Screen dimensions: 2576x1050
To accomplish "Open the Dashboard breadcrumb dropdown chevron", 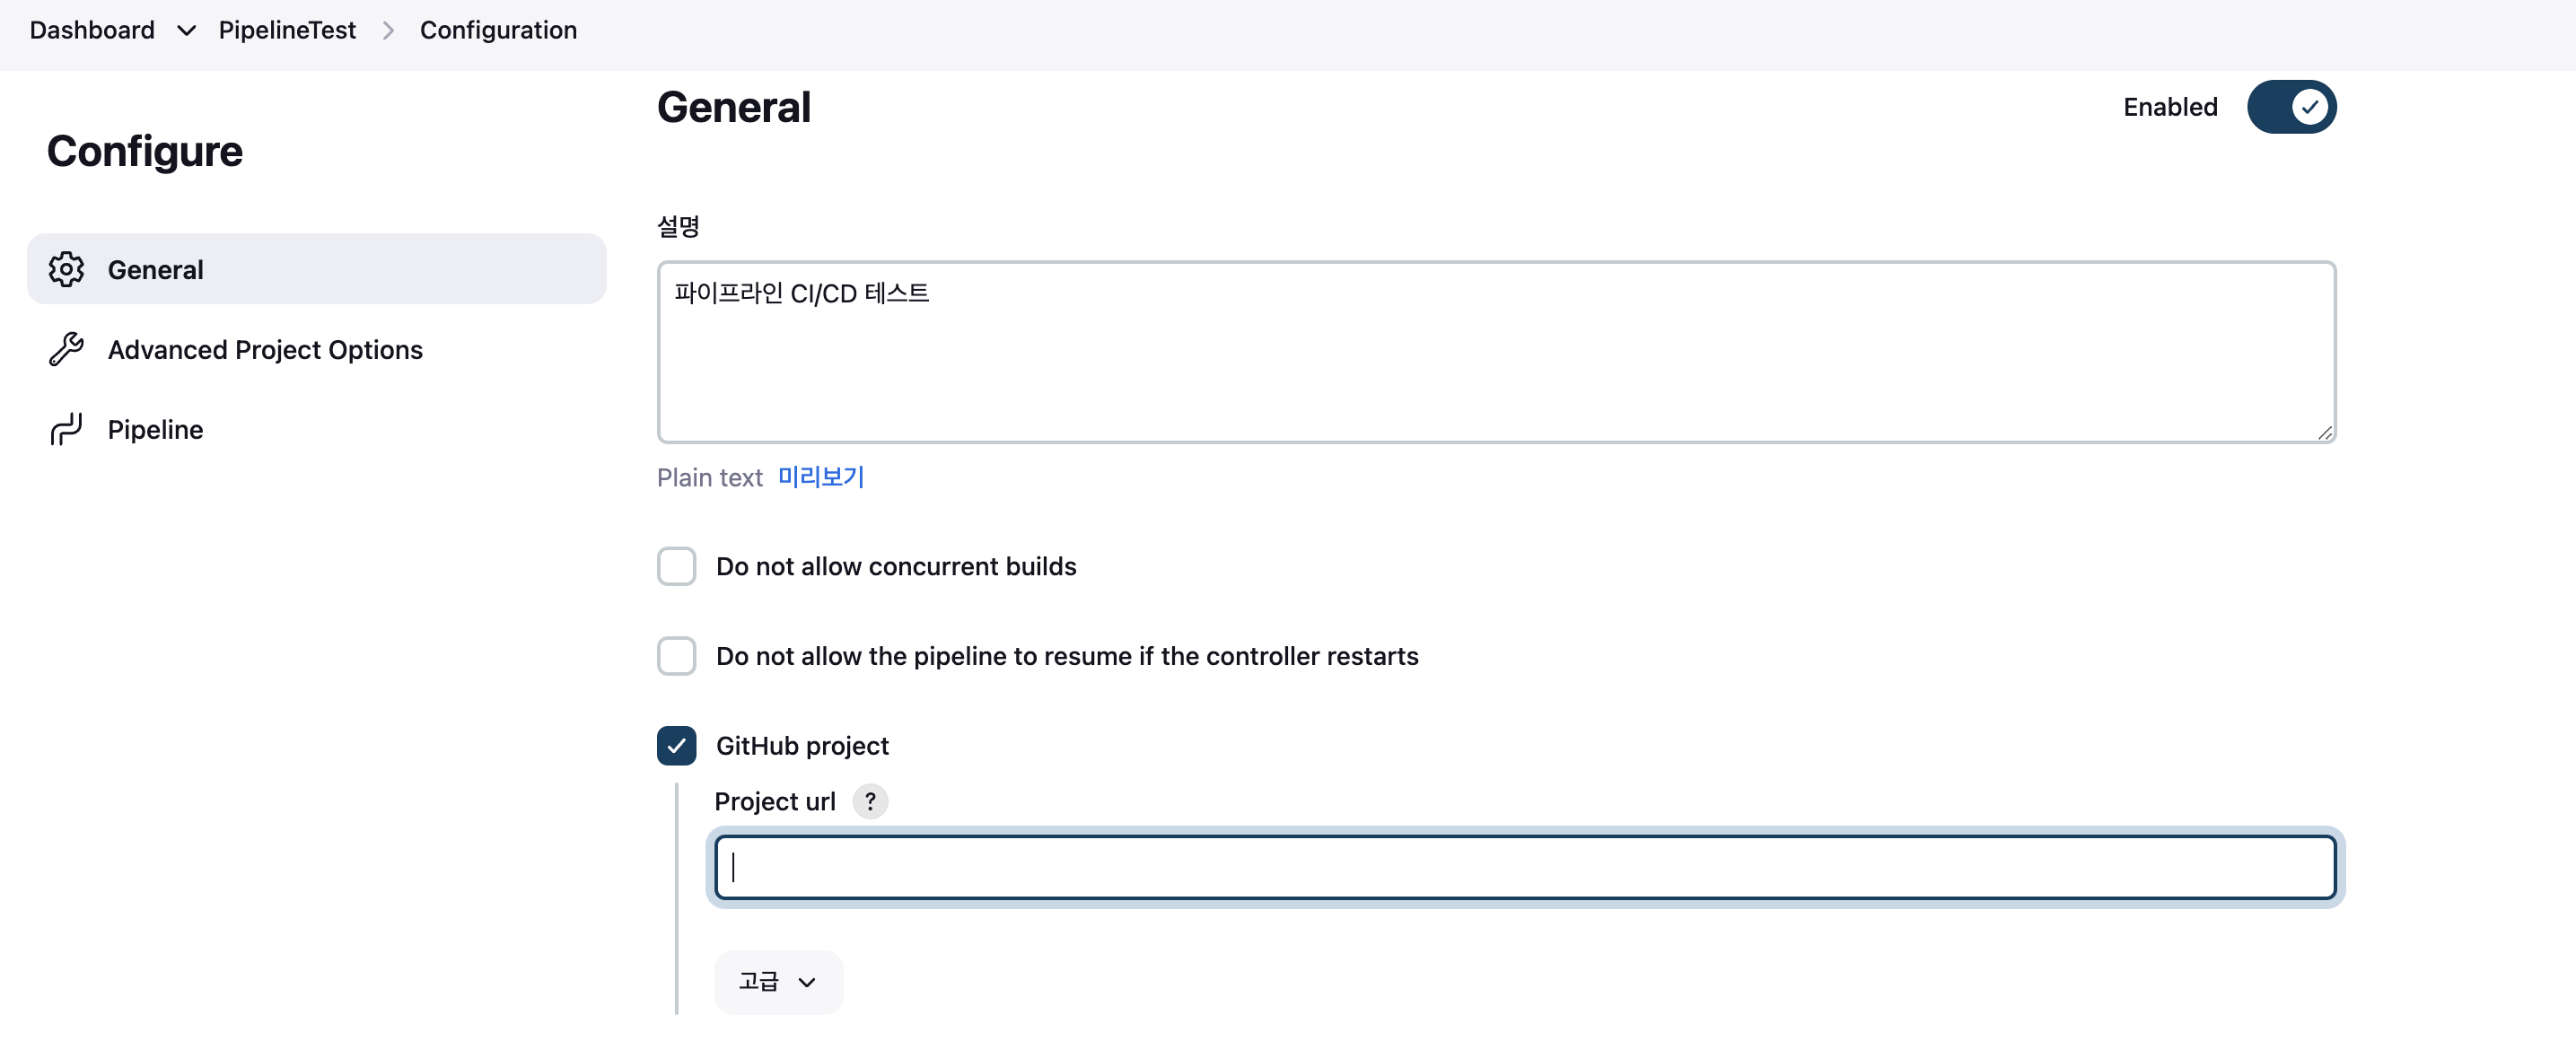I will (x=186, y=31).
